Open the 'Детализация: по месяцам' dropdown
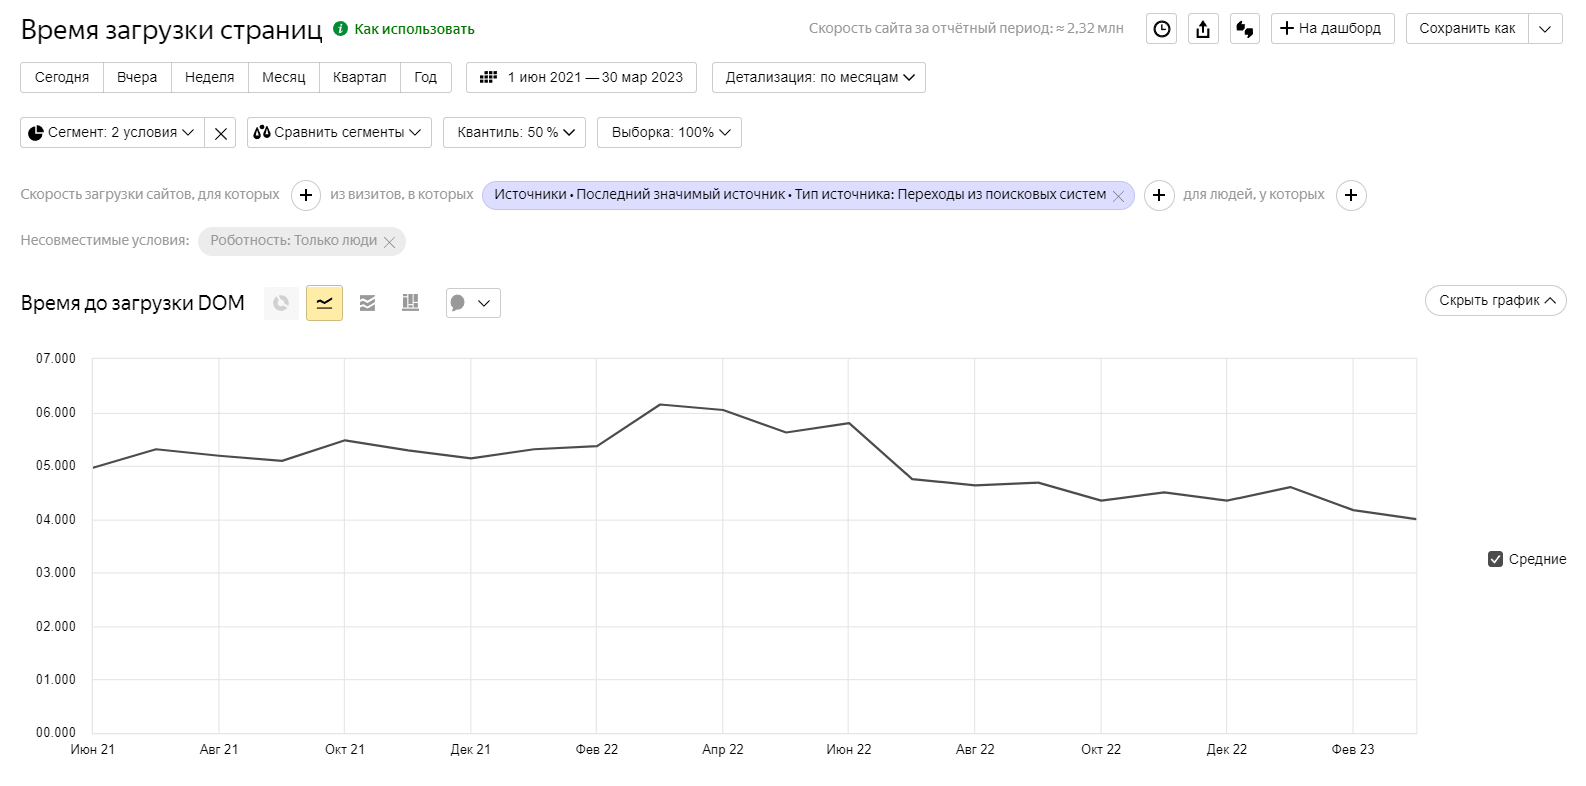1586x786 pixels. click(818, 78)
